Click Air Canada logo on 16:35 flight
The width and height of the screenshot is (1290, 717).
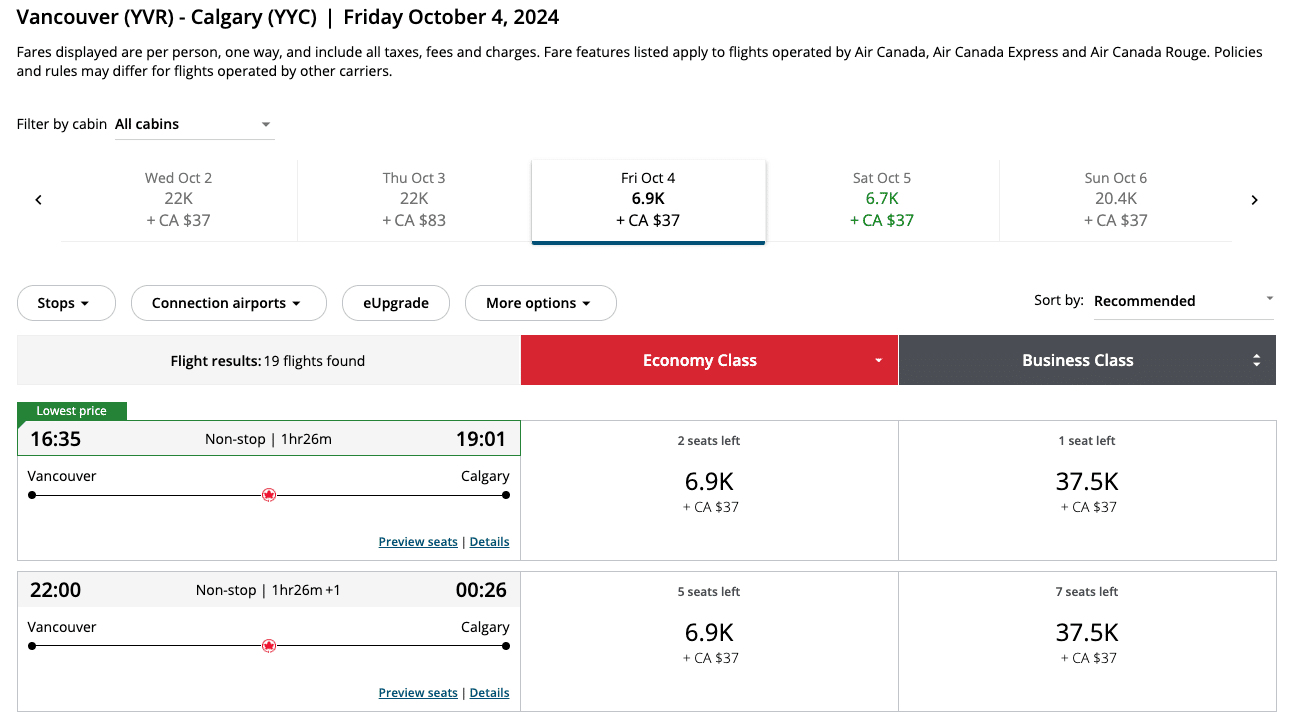(x=268, y=495)
